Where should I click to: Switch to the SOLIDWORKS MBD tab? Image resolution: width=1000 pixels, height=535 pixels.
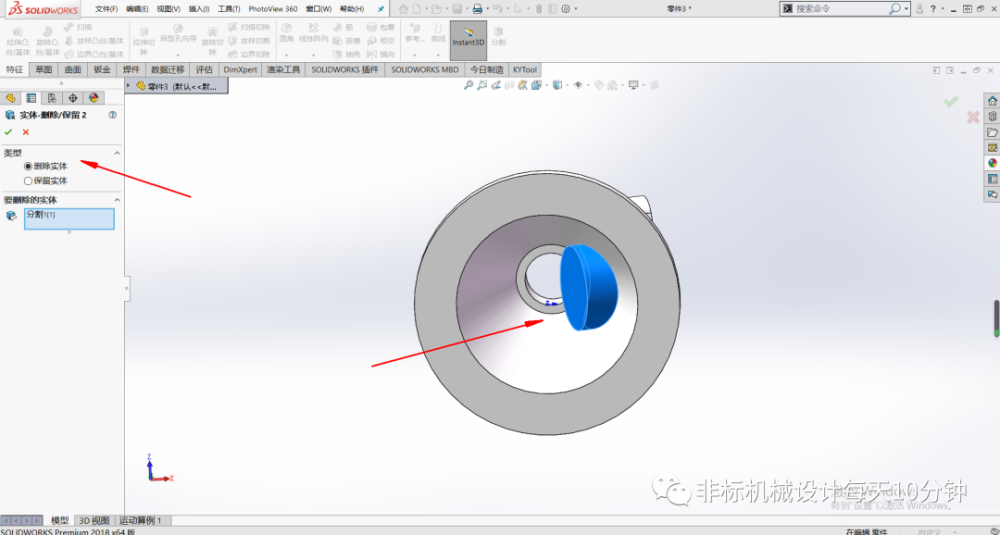tap(425, 70)
